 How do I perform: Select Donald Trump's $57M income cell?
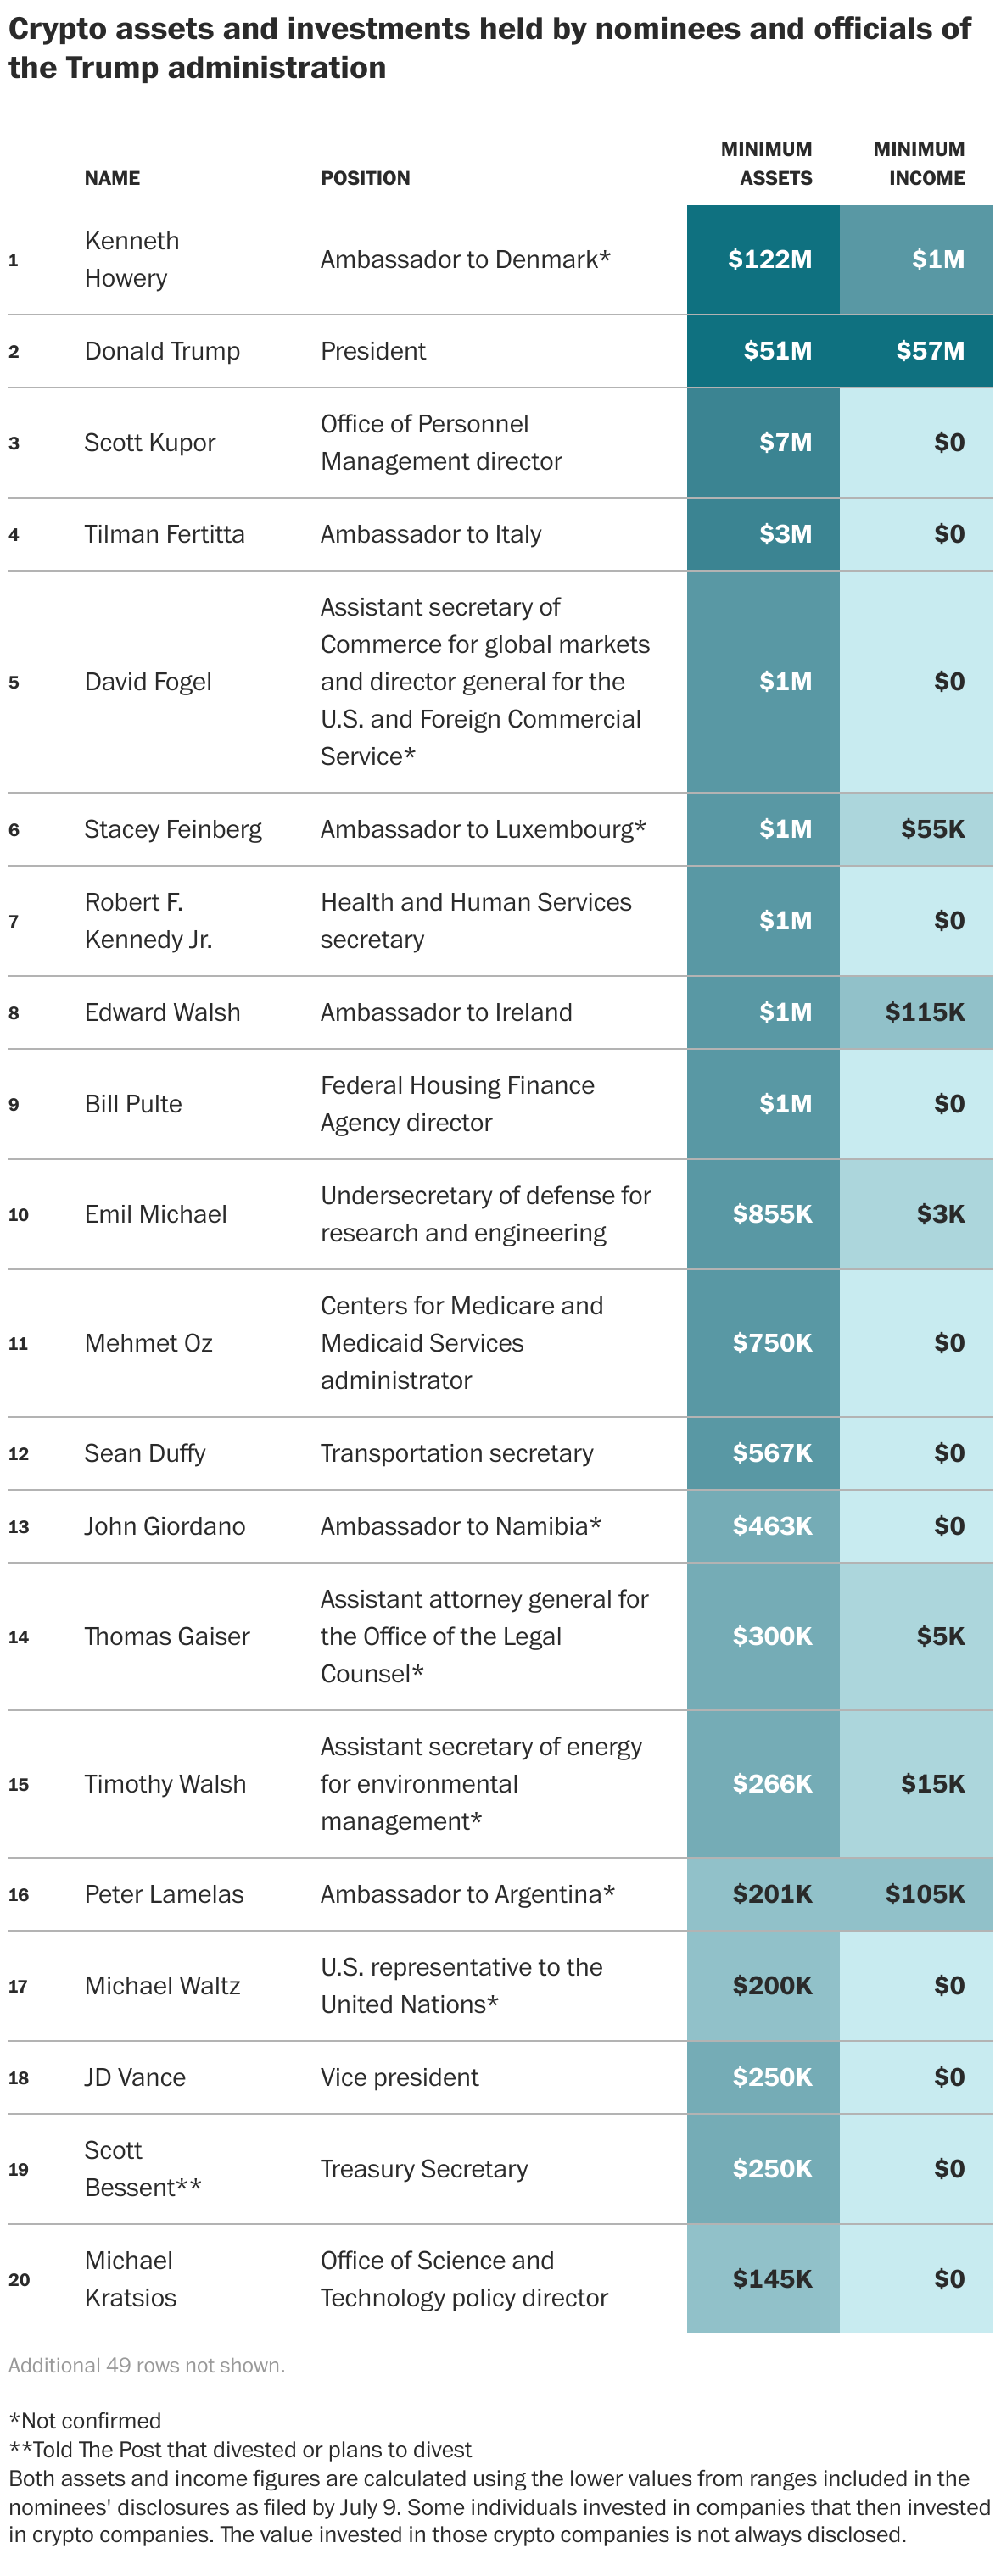coord(929,351)
